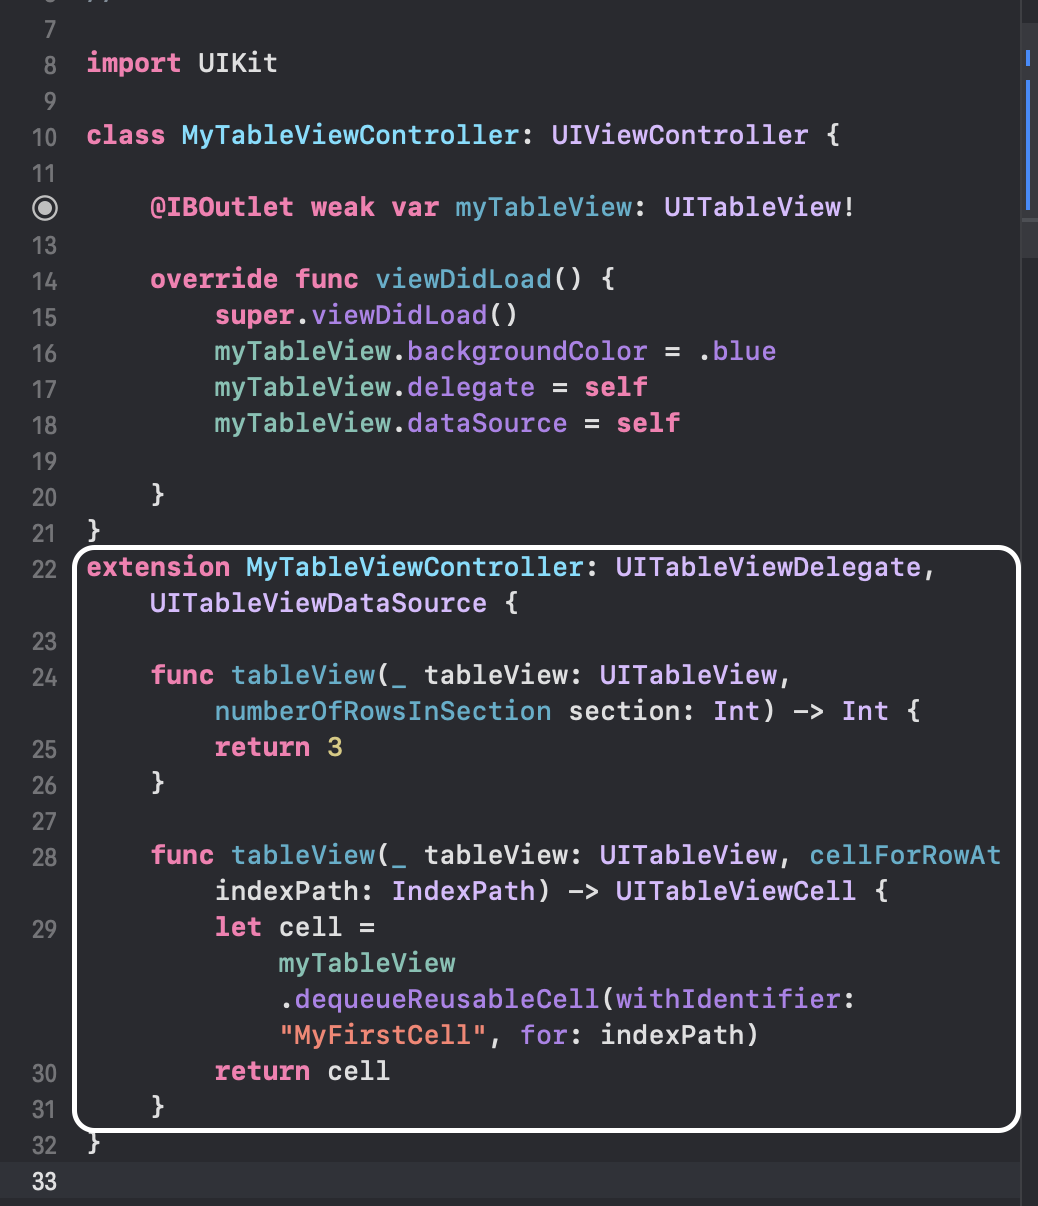Click 'return' on line 25
Image resolution: width=1038 pixels, height=1206 pixels.
tap(262, 747)
